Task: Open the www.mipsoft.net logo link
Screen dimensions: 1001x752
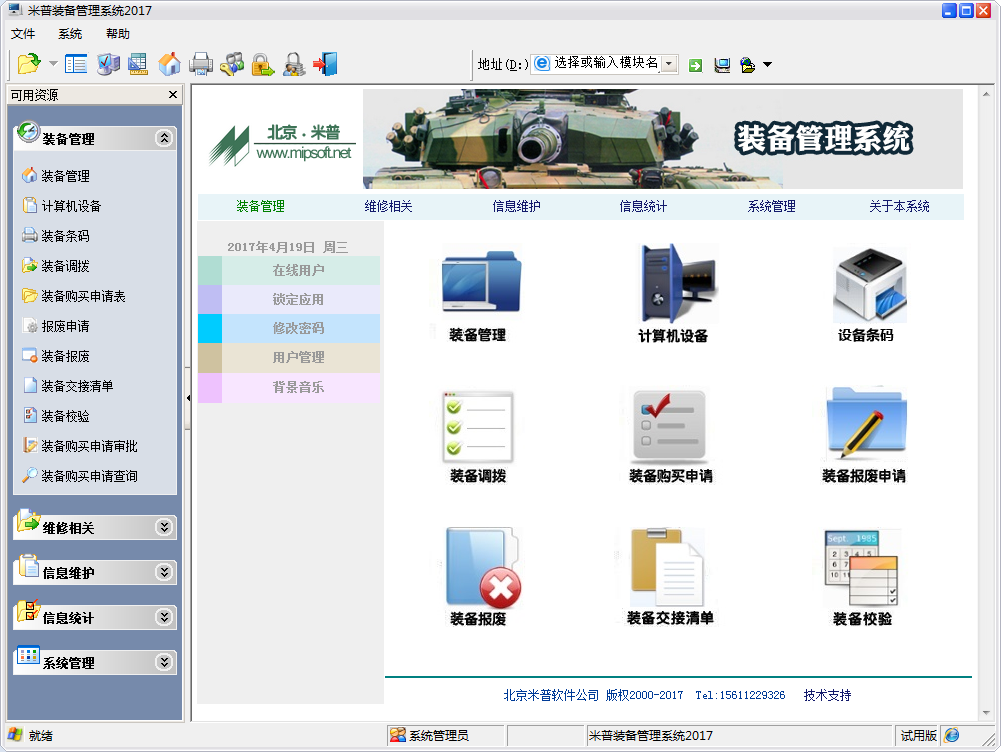Action: click(x=304, y=153)
